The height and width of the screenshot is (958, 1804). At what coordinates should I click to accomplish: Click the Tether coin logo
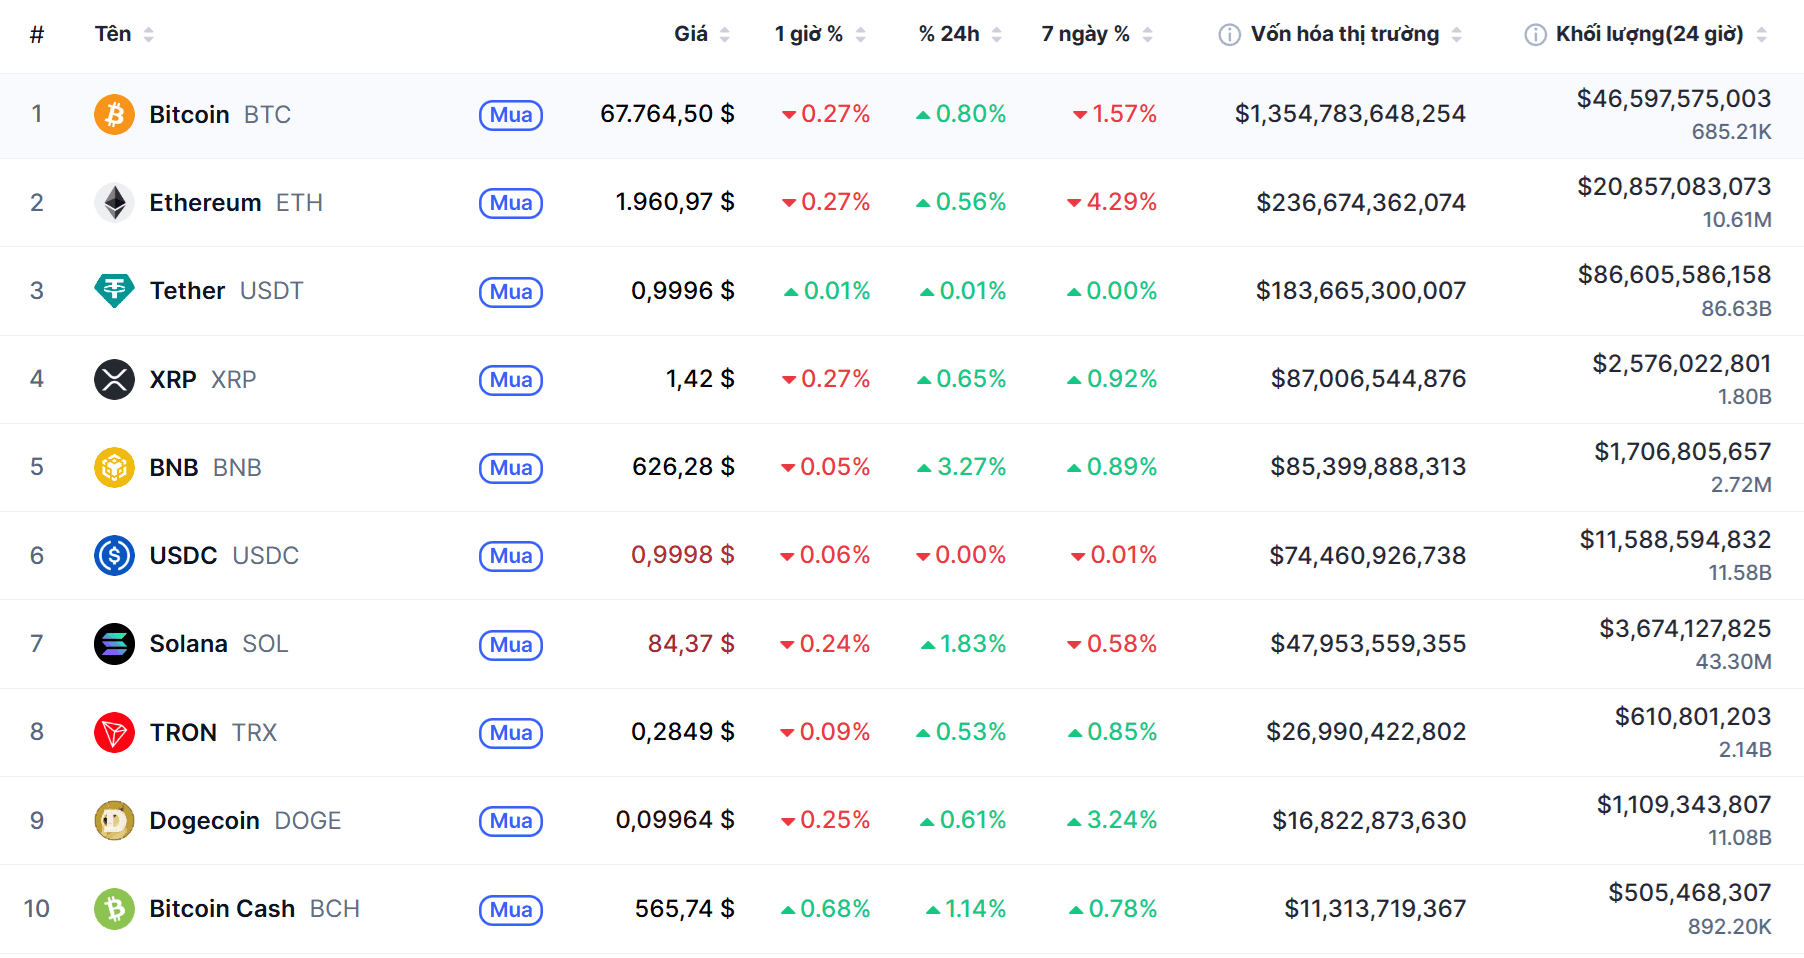(114, 291)
